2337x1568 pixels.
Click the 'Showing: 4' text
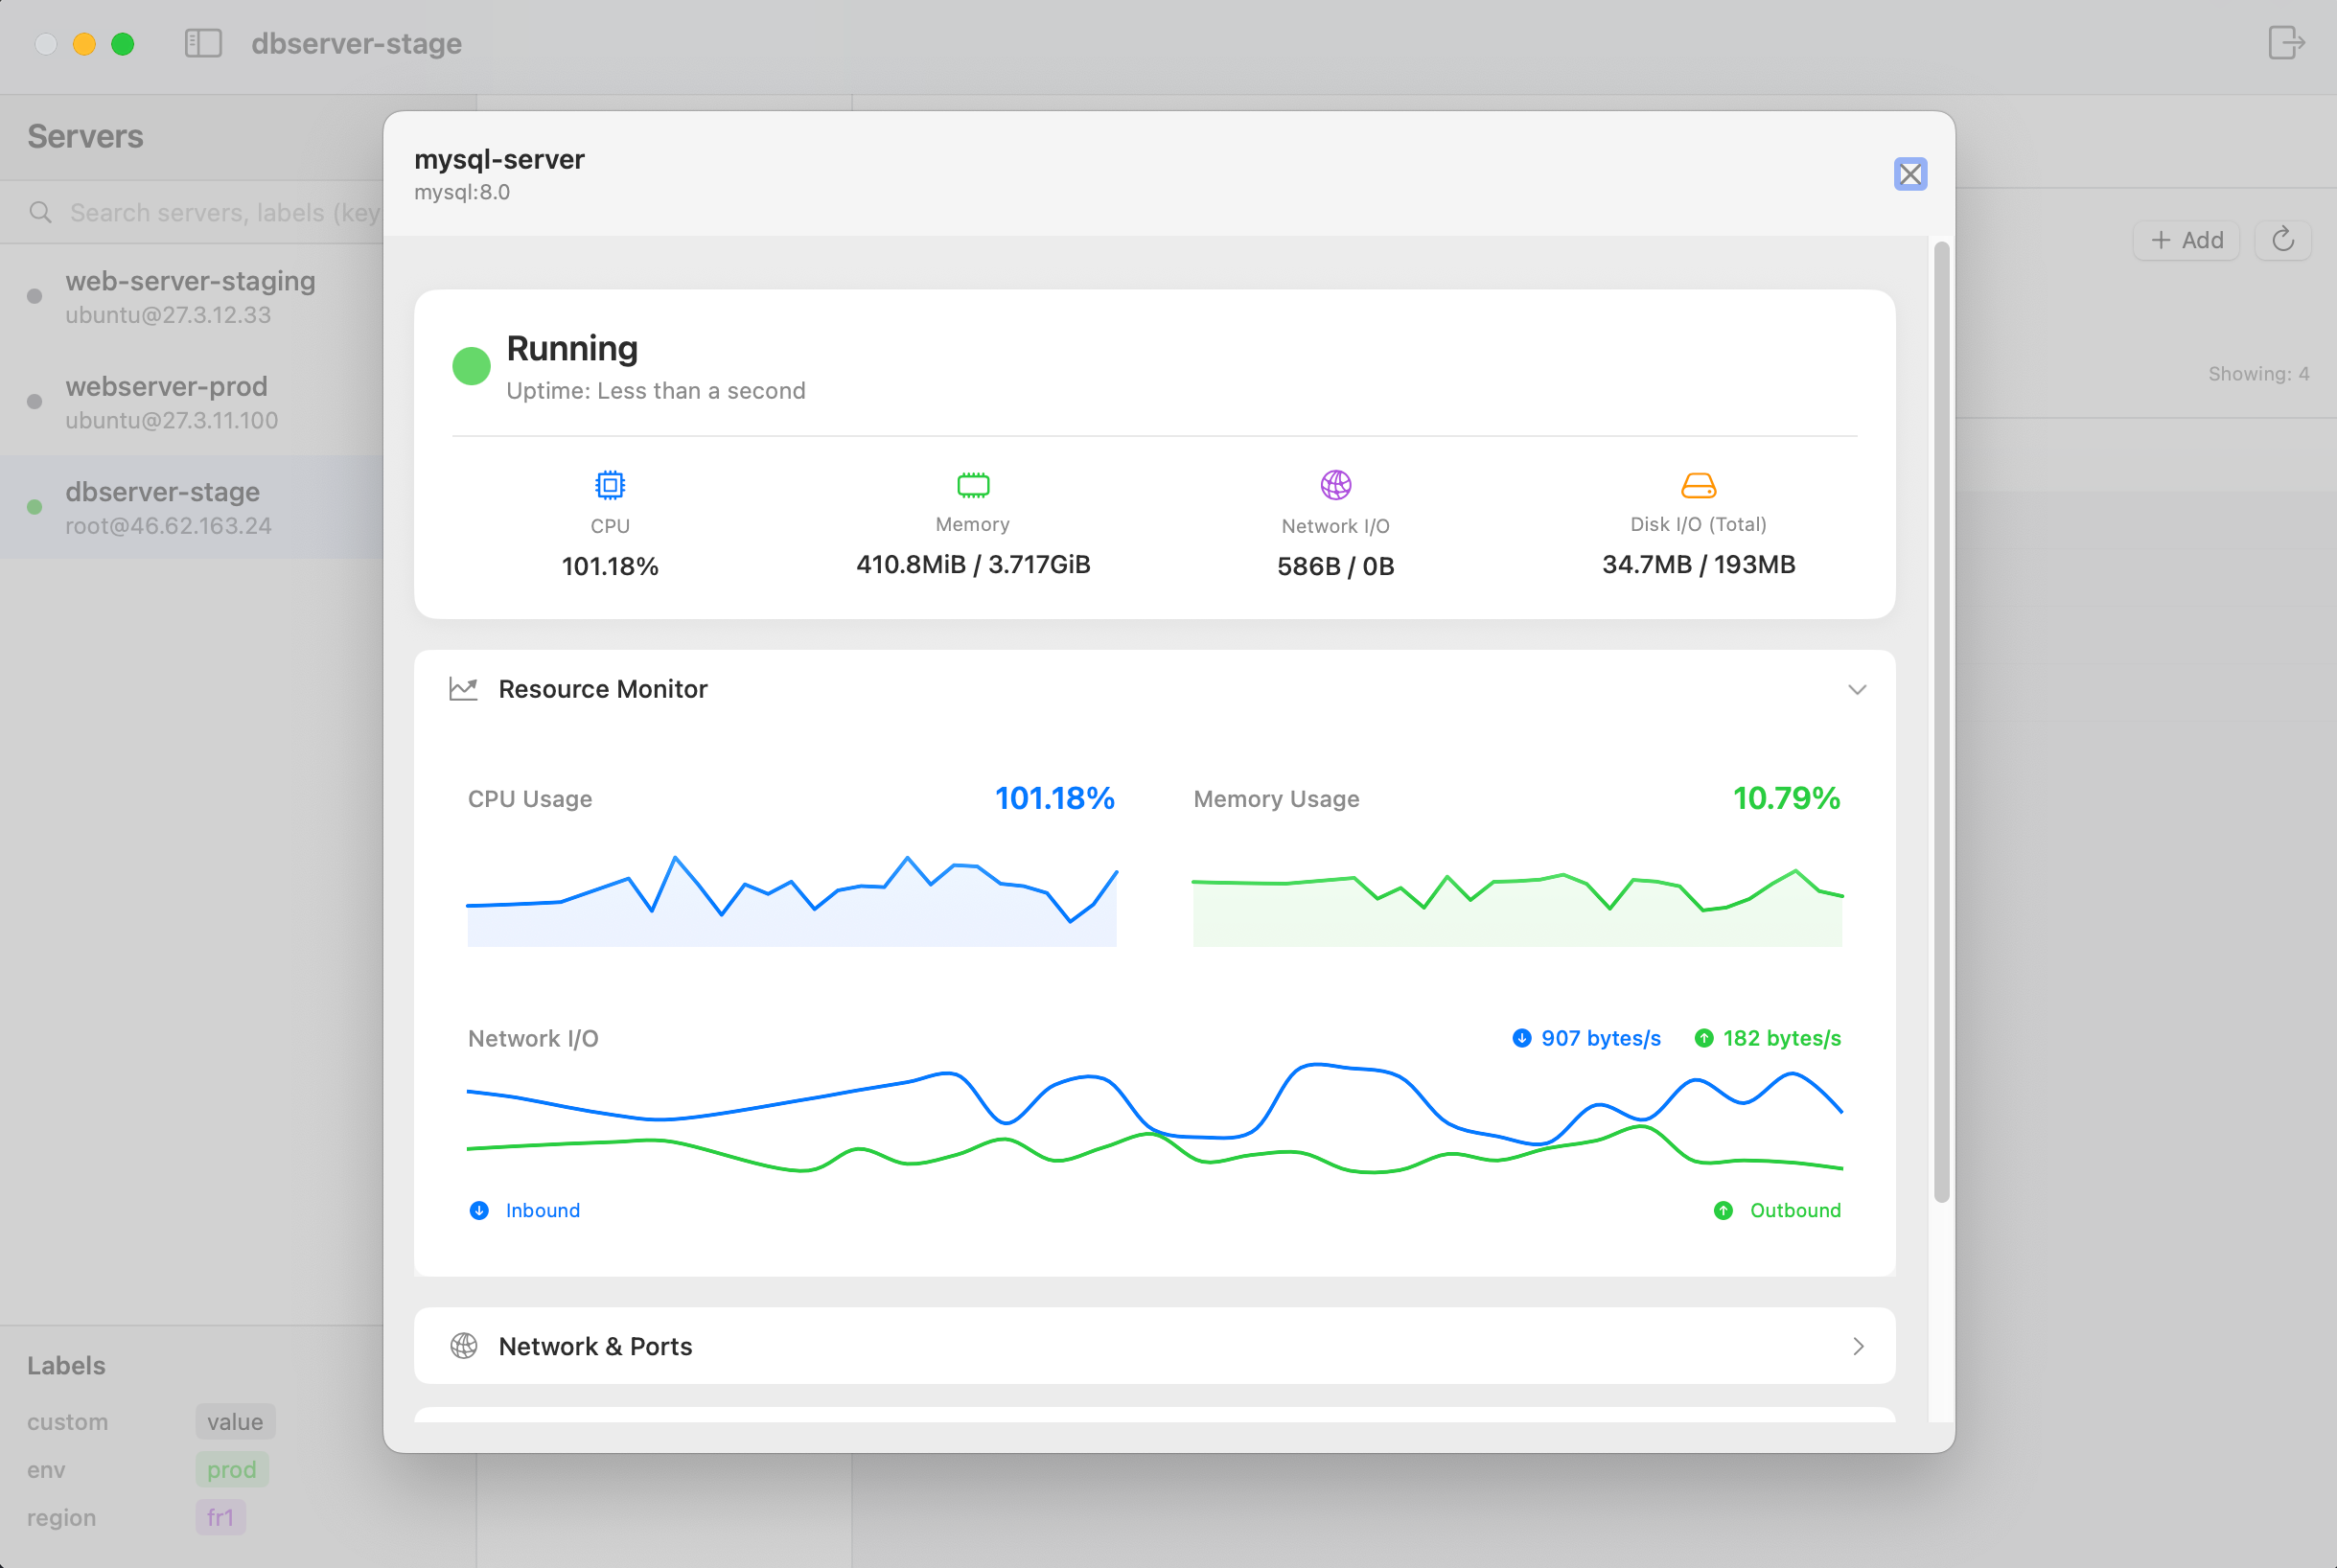(x=2258, y=374)
